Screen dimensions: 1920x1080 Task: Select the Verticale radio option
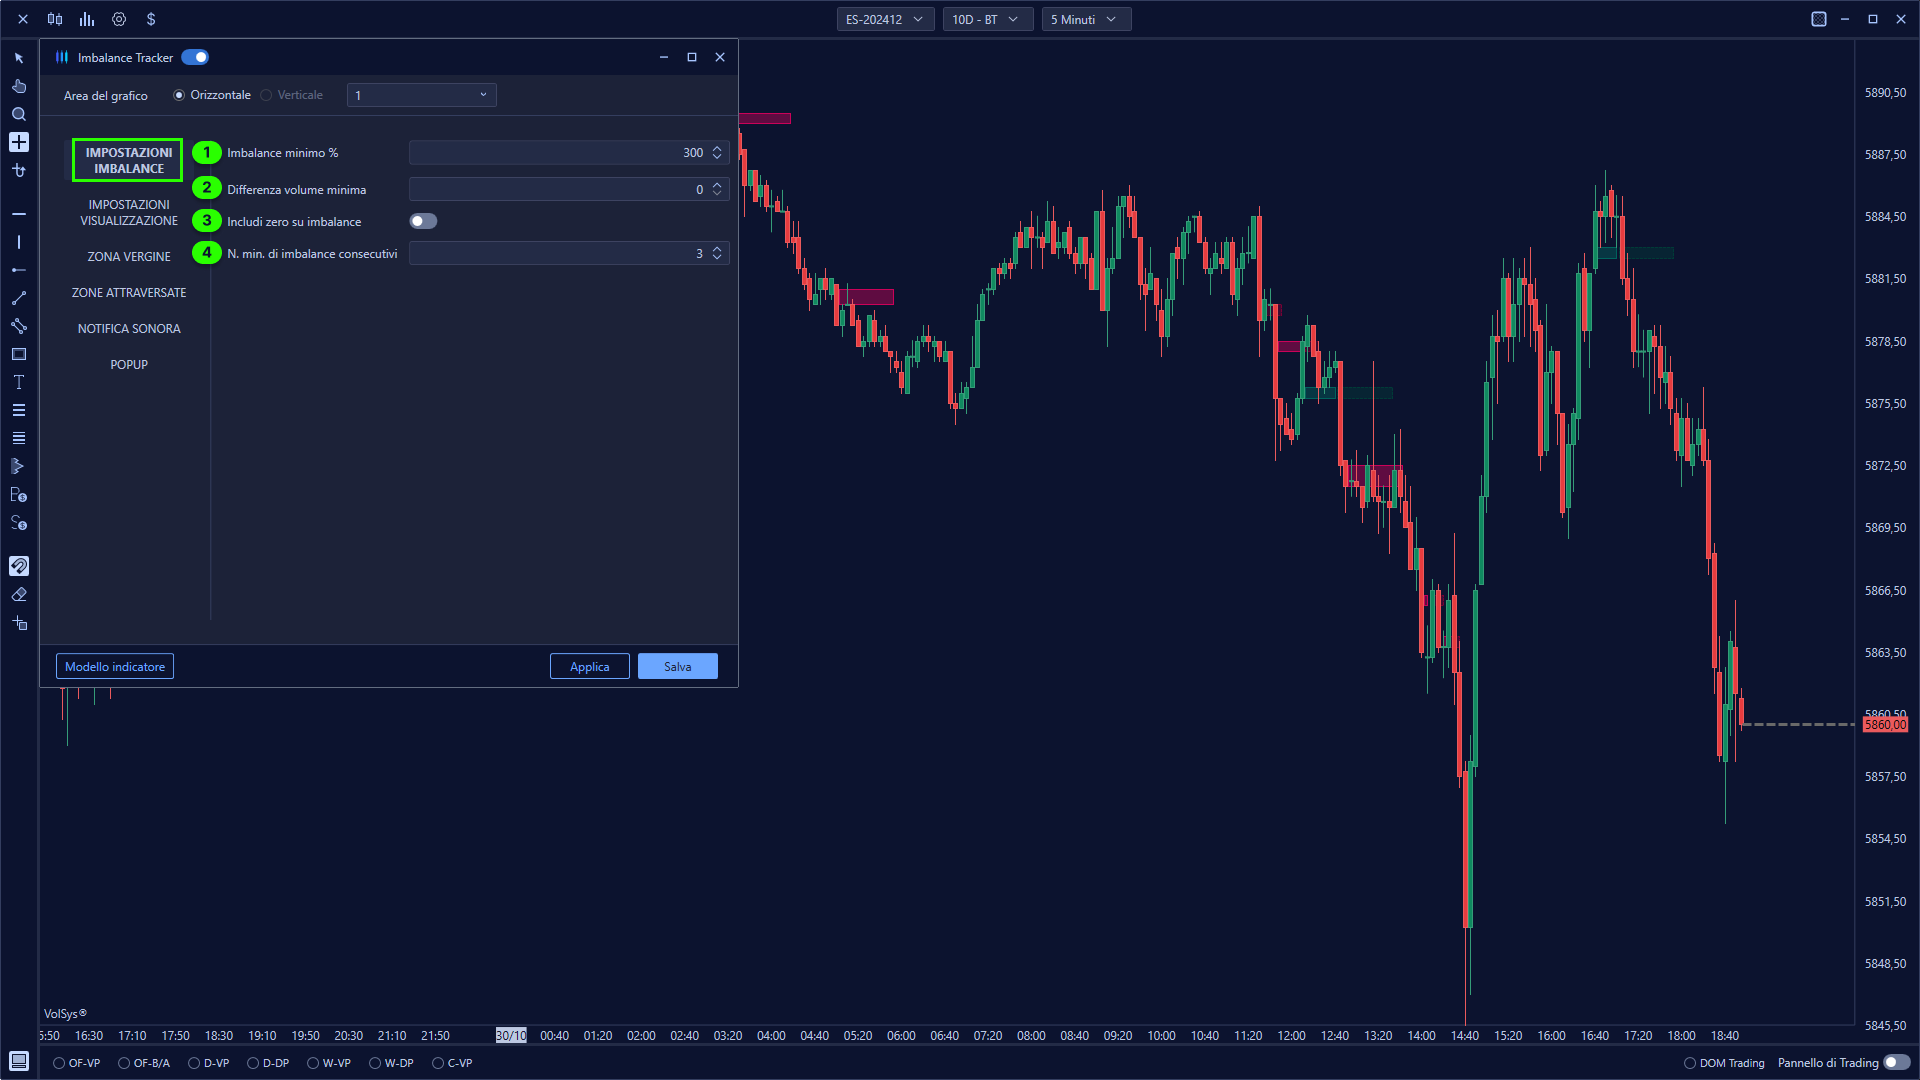(x=266, y=95)
